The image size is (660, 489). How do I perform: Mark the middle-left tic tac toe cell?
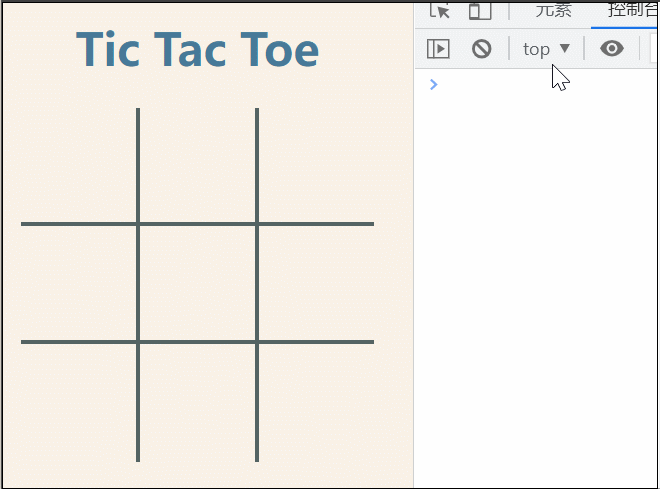79,283
